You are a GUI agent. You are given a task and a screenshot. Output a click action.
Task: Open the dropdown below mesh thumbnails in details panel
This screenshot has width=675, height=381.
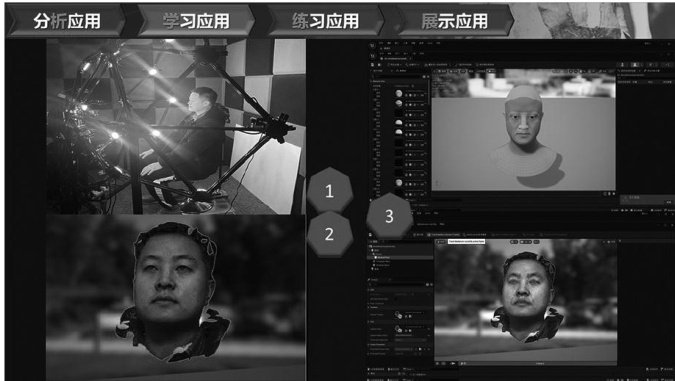coord(412,335)
